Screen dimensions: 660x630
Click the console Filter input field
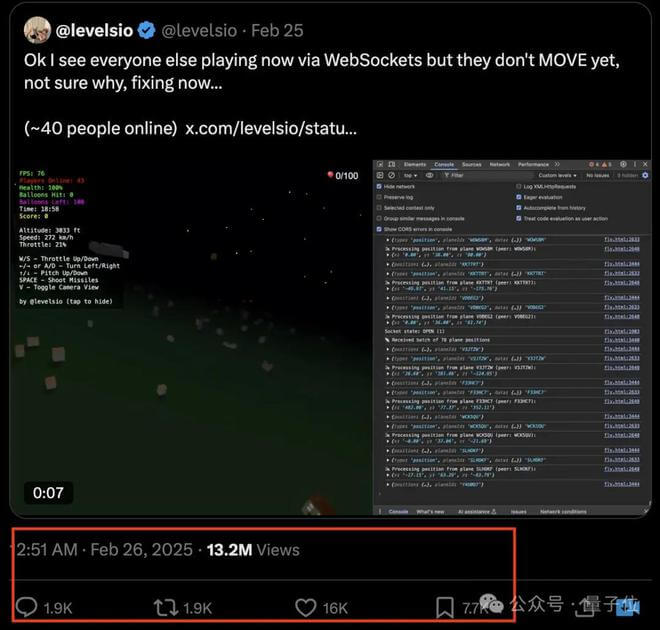pyautogui.click(x=486, y=175)
